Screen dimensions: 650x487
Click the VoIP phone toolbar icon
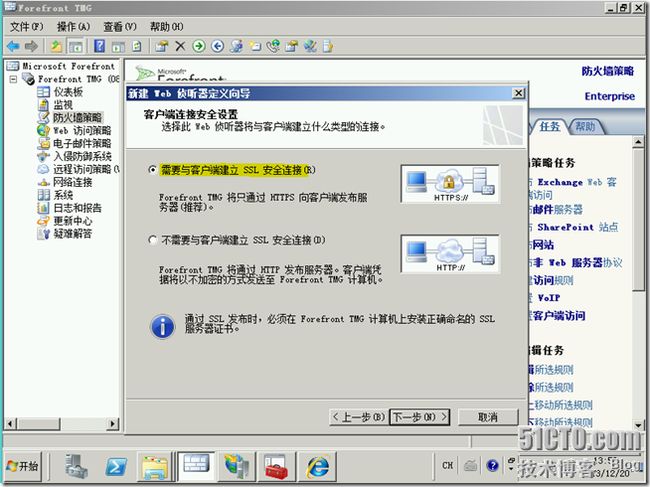point(273,46)
